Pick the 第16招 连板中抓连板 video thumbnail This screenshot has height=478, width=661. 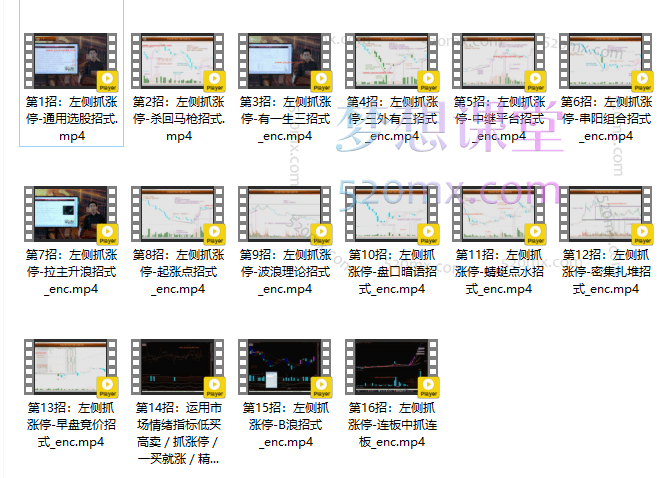tap(392, 367)
